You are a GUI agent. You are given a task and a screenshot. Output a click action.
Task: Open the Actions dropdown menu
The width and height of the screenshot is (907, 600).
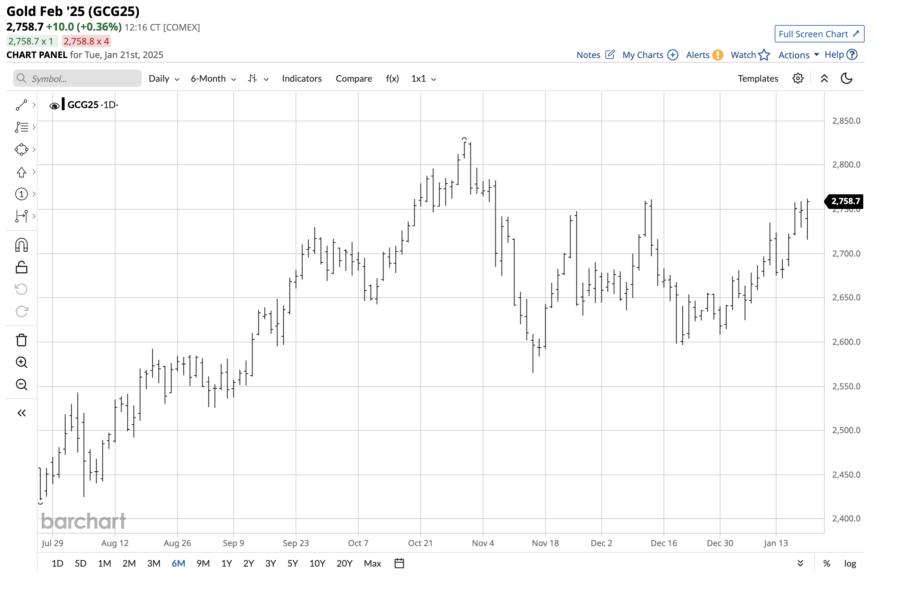point(798,55)
